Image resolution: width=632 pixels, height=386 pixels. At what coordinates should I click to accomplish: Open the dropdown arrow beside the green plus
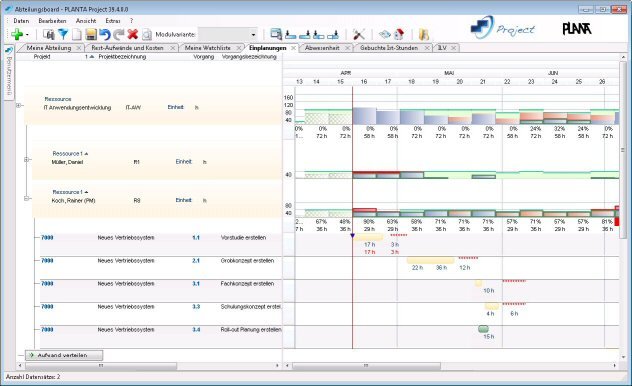[27, 35]
